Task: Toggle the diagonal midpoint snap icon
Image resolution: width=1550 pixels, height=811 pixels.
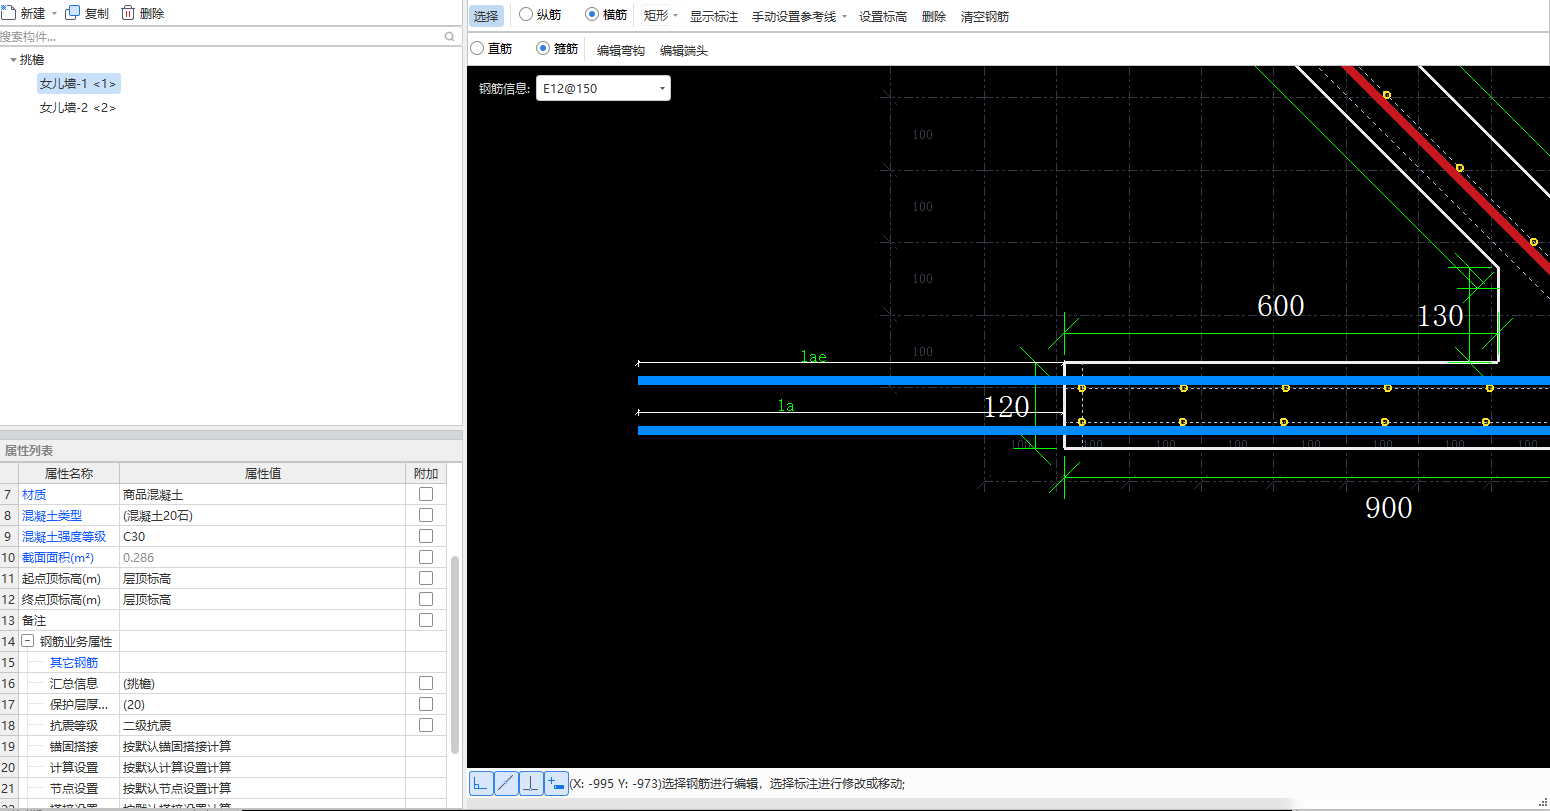Action: click(506, 783)
